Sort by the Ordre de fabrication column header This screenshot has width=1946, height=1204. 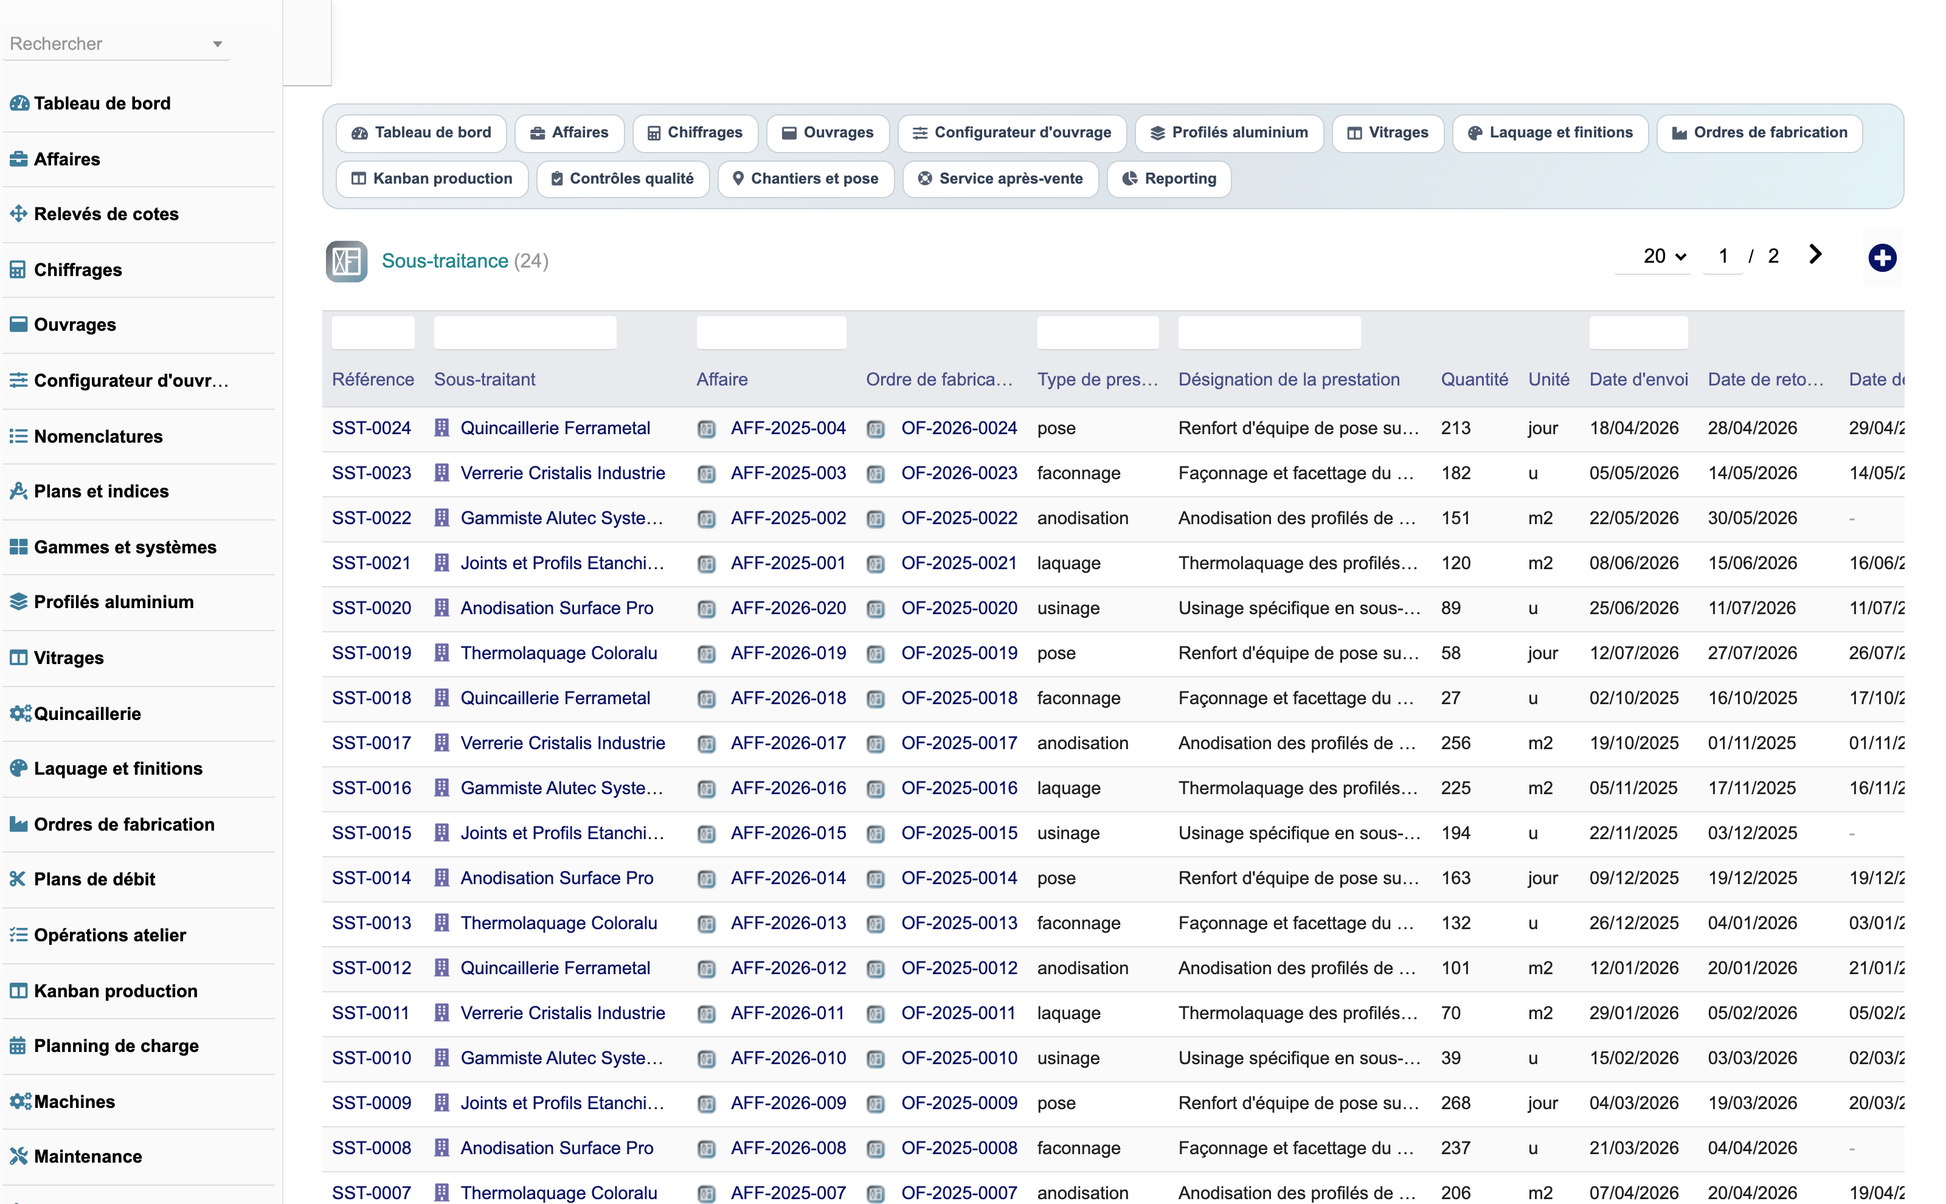click(939, 380)
